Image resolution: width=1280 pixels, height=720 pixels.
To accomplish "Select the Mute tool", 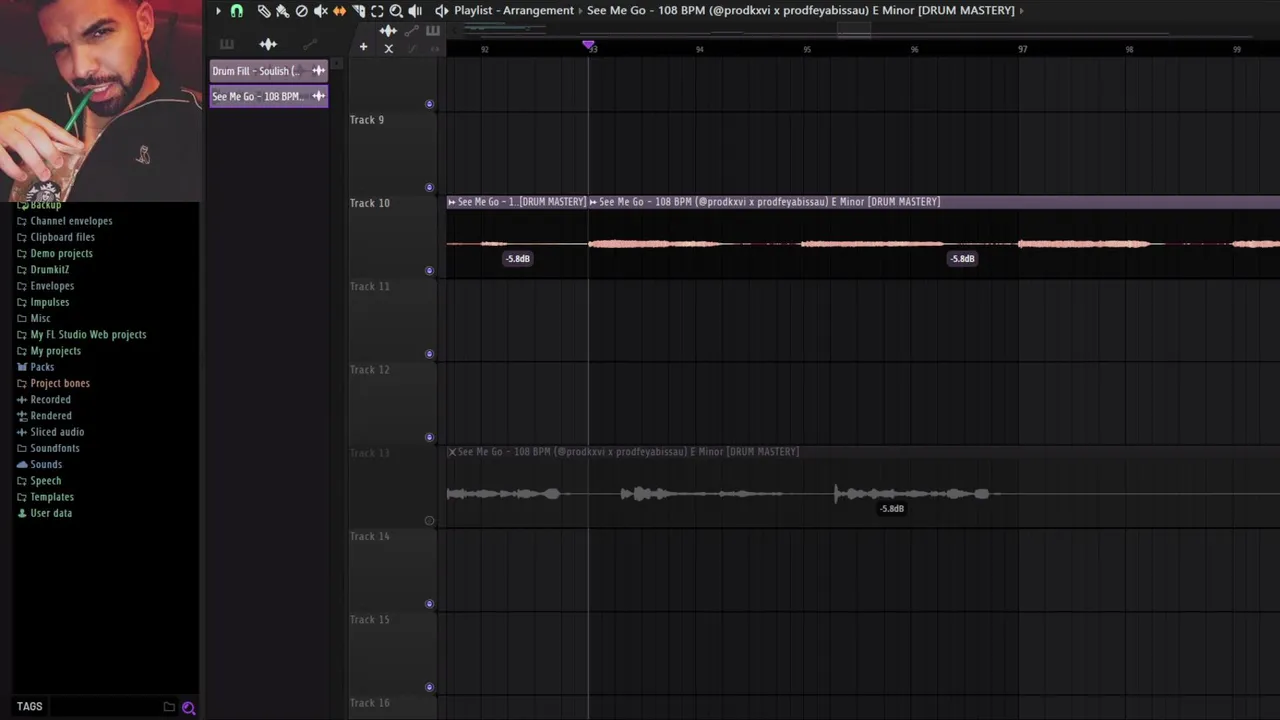I will tap(321, 11).
